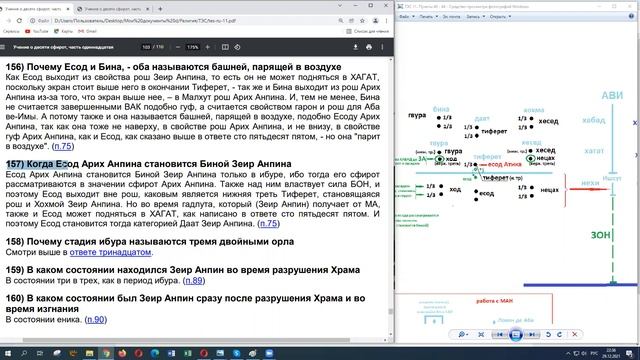Open the 'ответе тринадцатом' link
Screen dimensions: 640x360
[x=110, y=252]
